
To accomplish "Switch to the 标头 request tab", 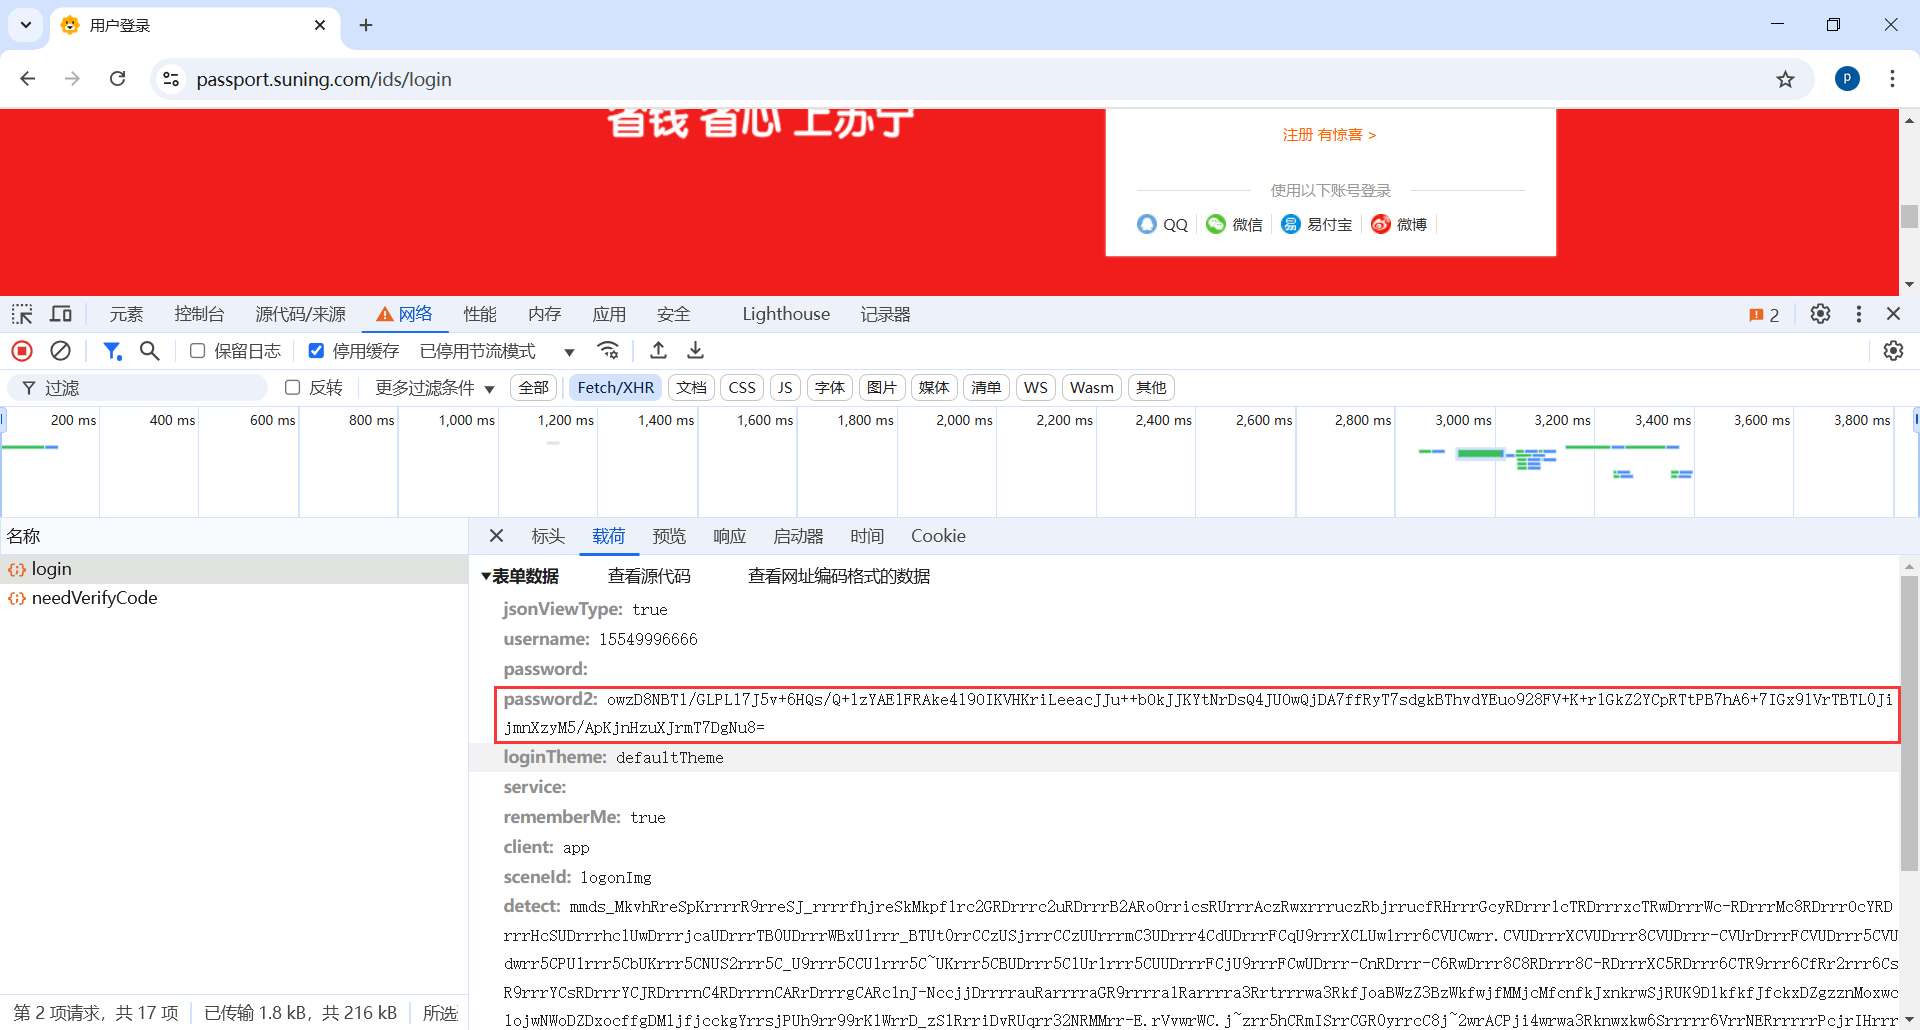I will (548, 536).
